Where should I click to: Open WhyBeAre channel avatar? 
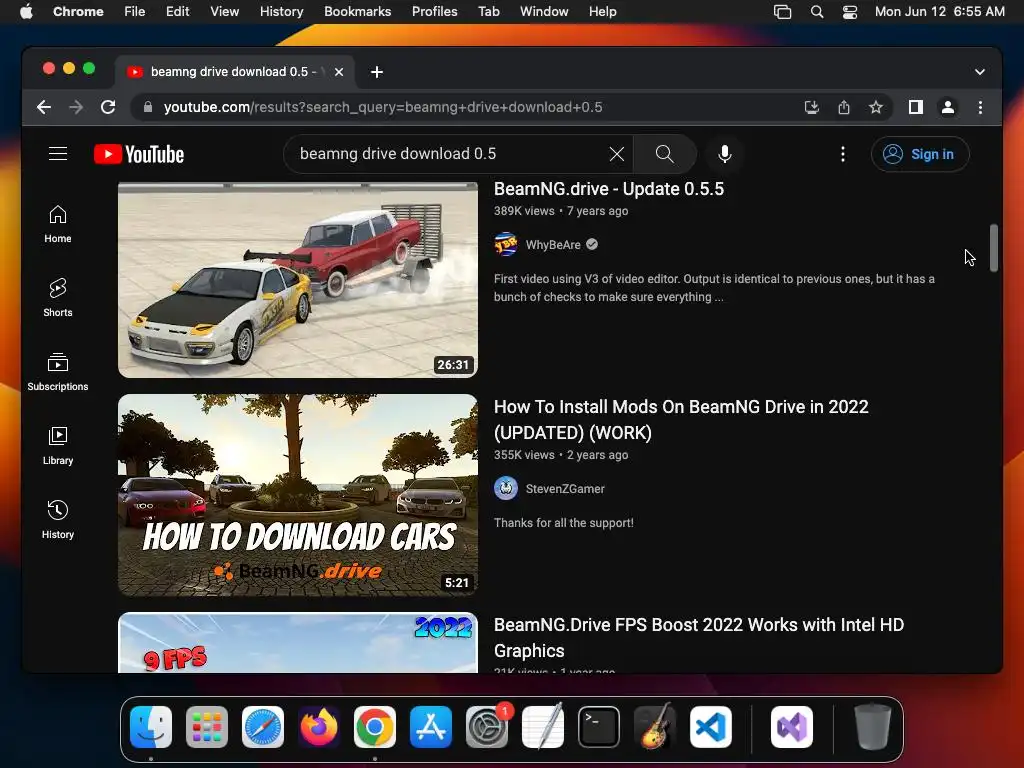(x=505, y=244)
